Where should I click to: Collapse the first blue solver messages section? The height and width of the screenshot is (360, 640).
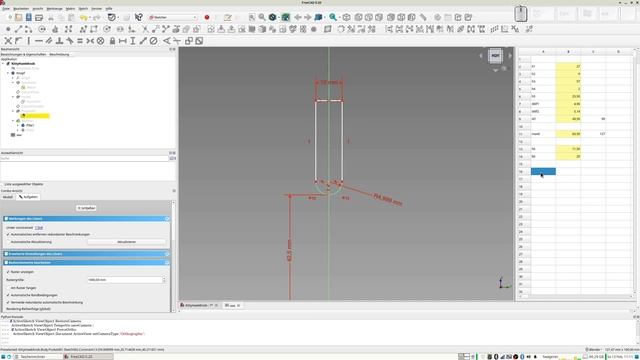tap(167, 219)
